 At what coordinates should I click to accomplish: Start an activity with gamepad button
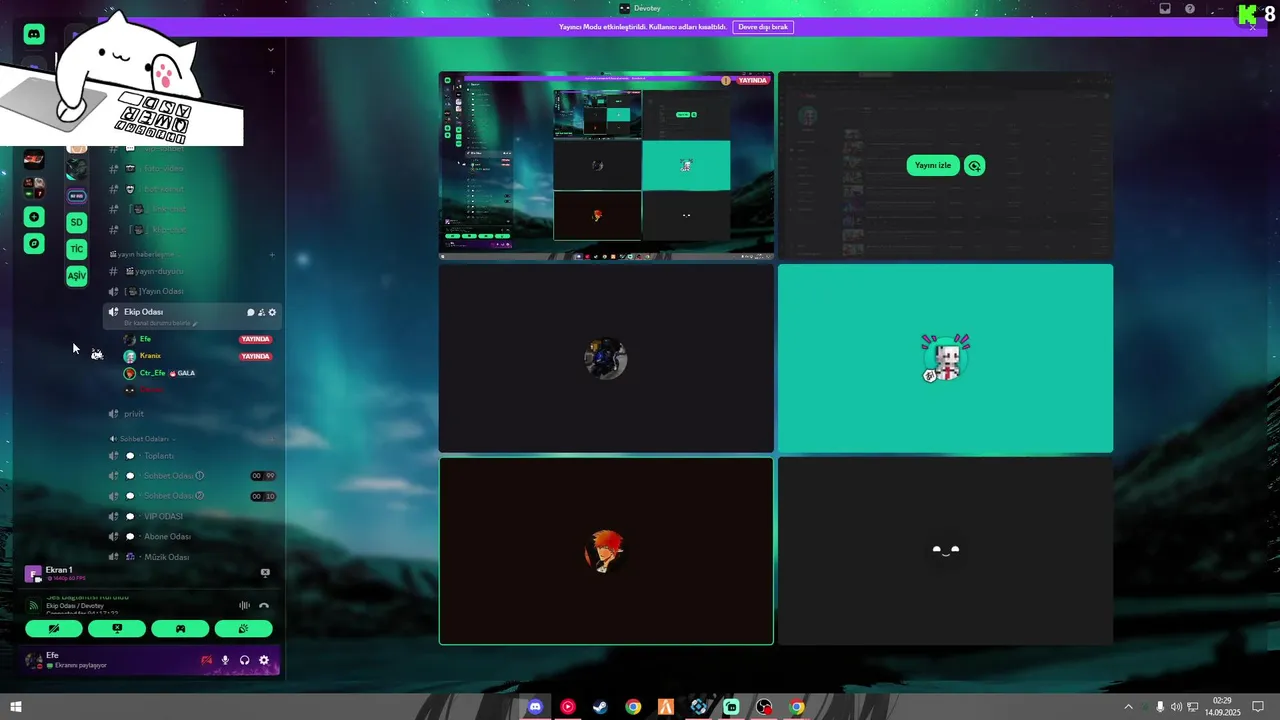180,629
